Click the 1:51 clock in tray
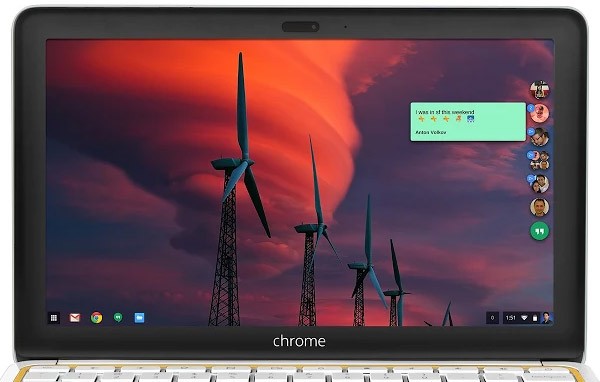Screen dimensions: 600x382 click(x=510, y=318)
